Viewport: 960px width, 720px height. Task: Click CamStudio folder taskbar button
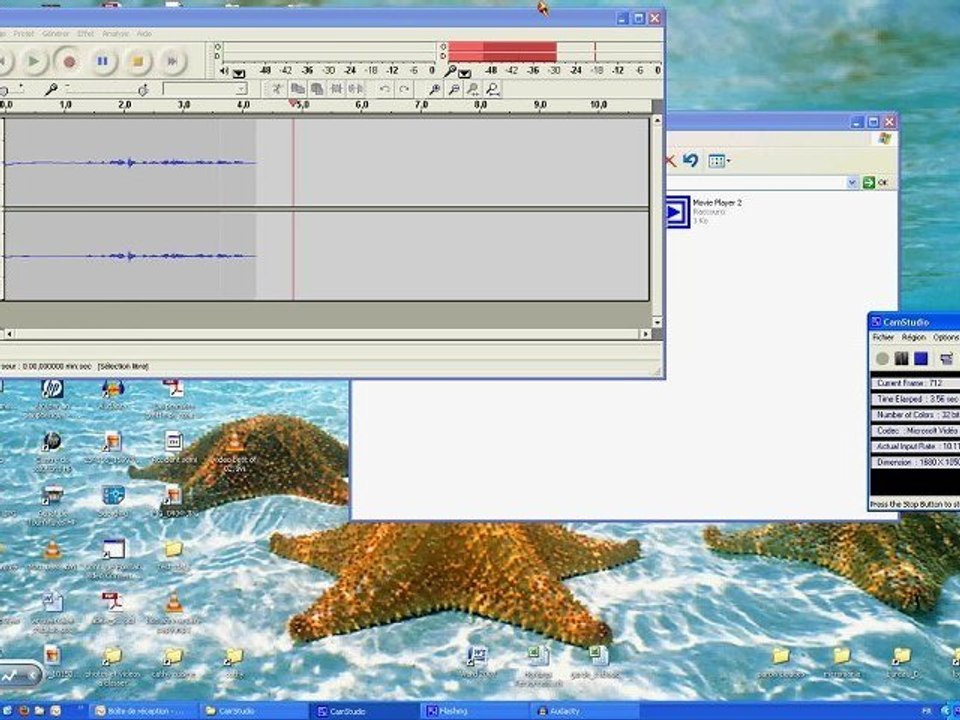(x=252, y=711)
